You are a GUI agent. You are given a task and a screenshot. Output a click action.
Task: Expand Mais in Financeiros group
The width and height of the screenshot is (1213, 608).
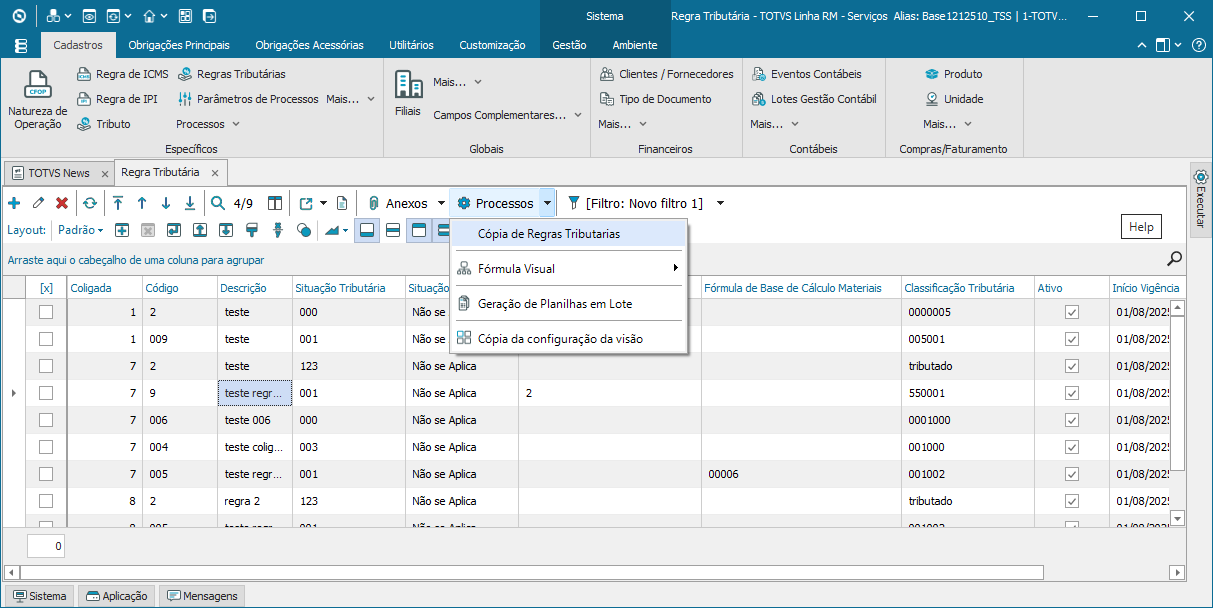click(x=622, y=124)
